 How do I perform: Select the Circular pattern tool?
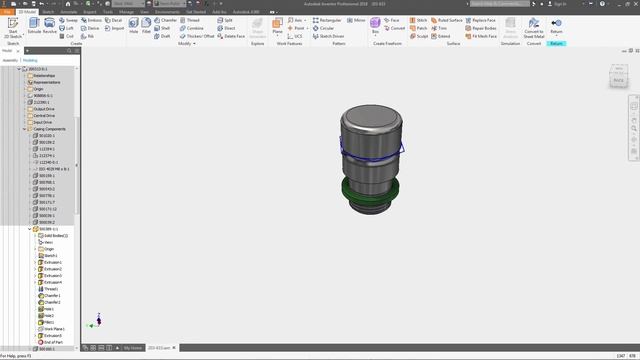coord(323,28)
